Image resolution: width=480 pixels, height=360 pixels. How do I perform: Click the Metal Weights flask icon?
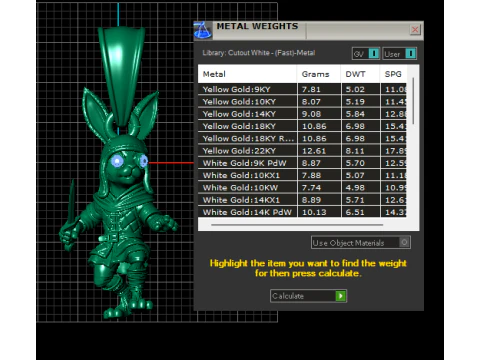coord(202,31)
